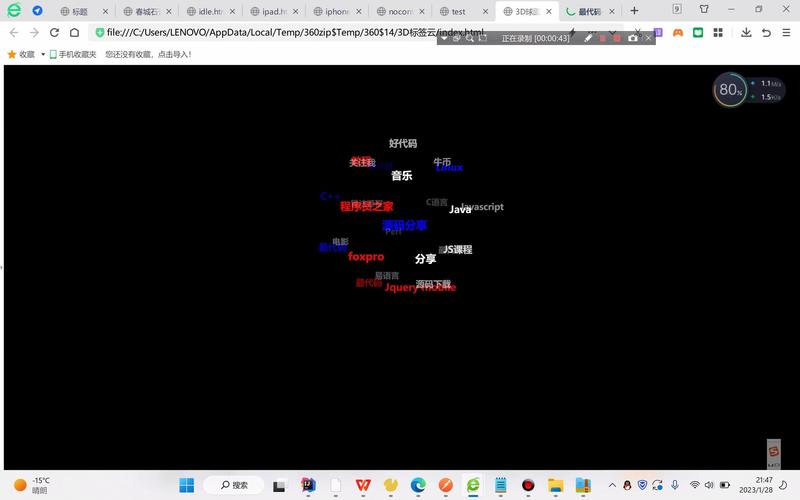
Task: Click the browser forward arrow
Action: tap(34, 33)
